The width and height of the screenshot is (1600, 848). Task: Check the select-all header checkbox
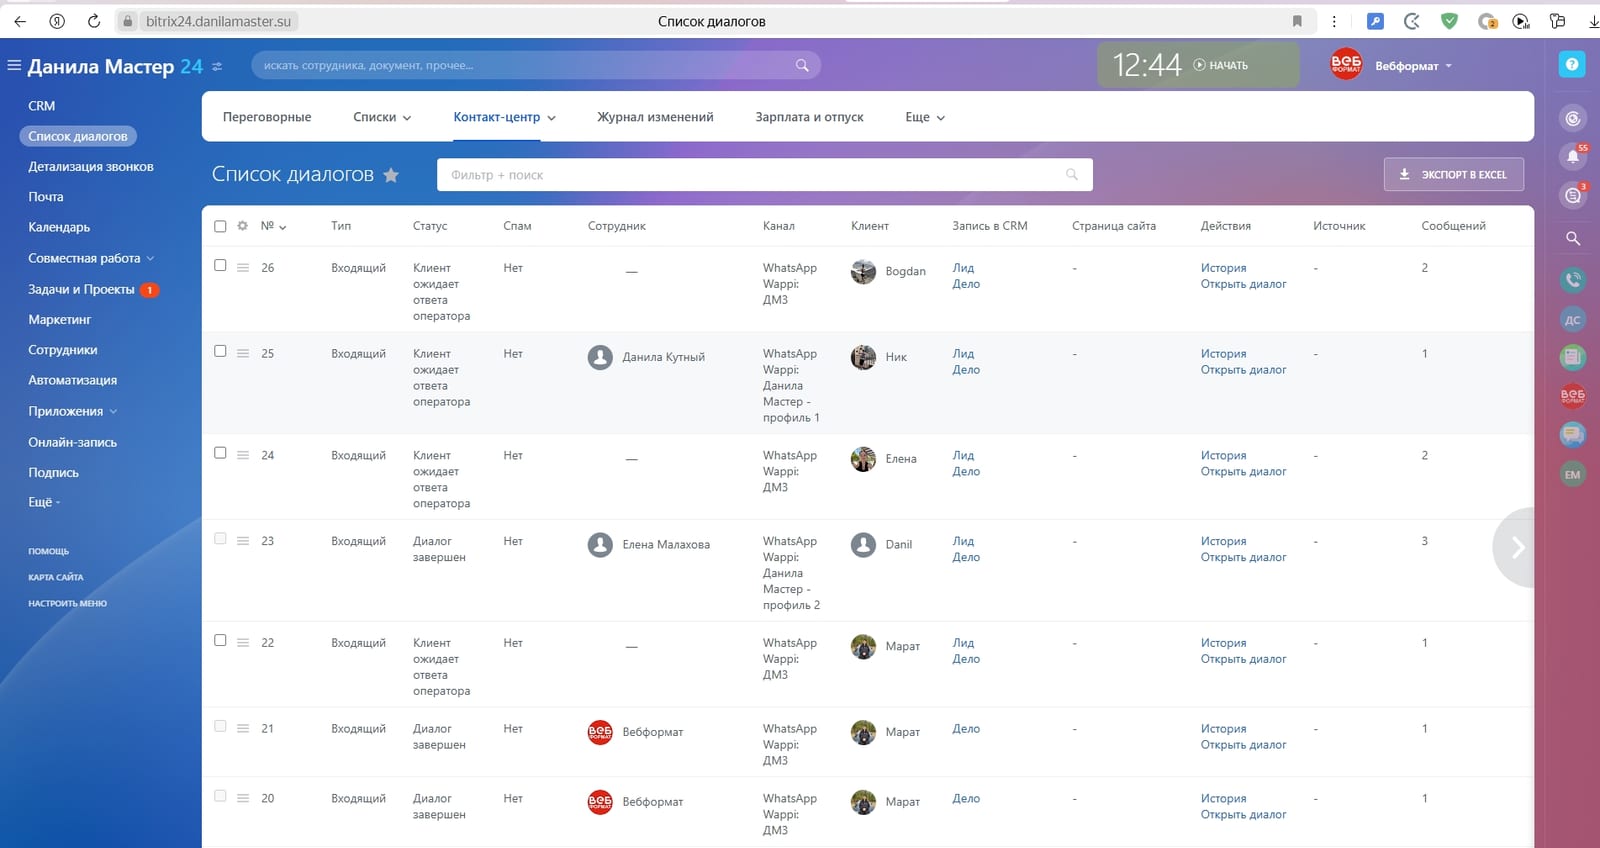[x=220, y=226]
